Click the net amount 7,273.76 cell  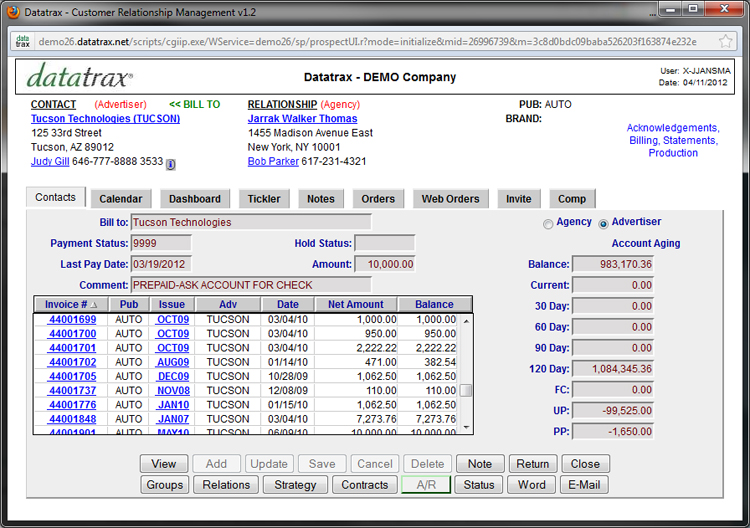pyautogui.click(x=356, y=419)
